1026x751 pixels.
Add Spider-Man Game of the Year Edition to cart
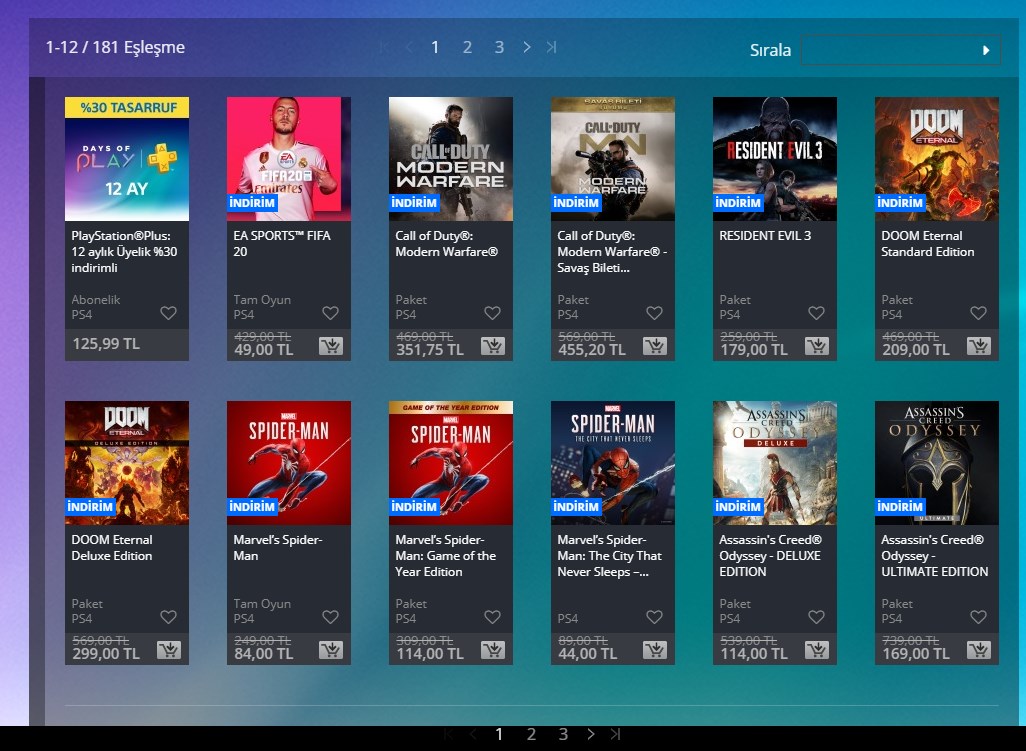(x=493, y=650)
